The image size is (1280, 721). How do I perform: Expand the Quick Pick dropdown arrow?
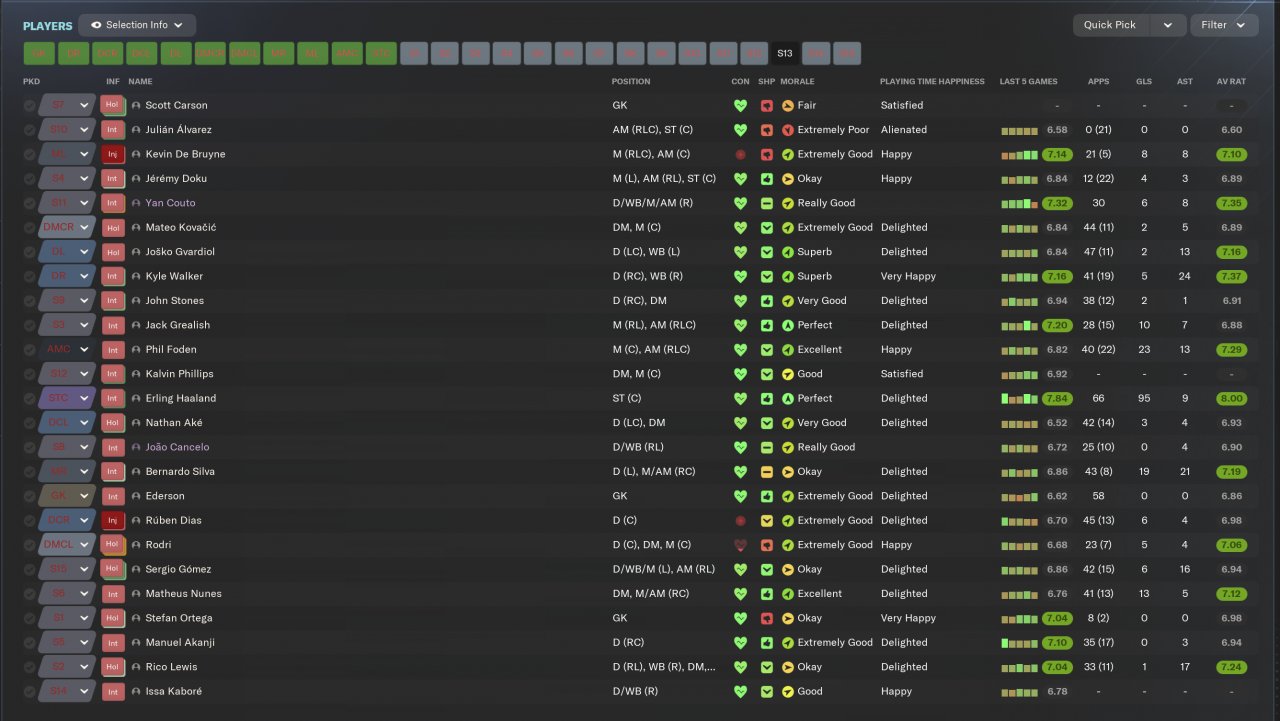tap(1168, 25)
